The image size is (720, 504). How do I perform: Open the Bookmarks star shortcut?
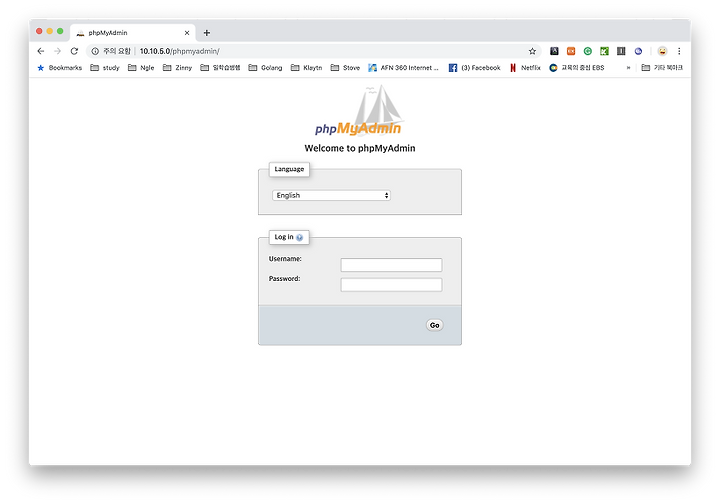click(x=59, y=67)
